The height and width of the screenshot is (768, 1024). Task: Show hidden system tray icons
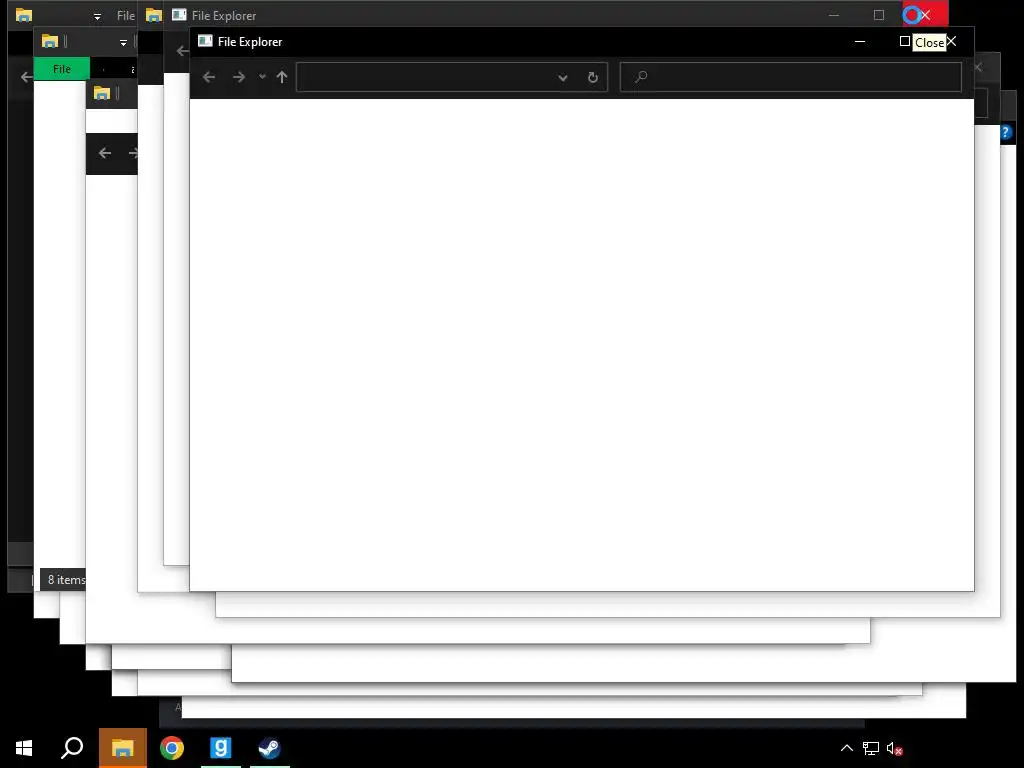pos(846,748)
